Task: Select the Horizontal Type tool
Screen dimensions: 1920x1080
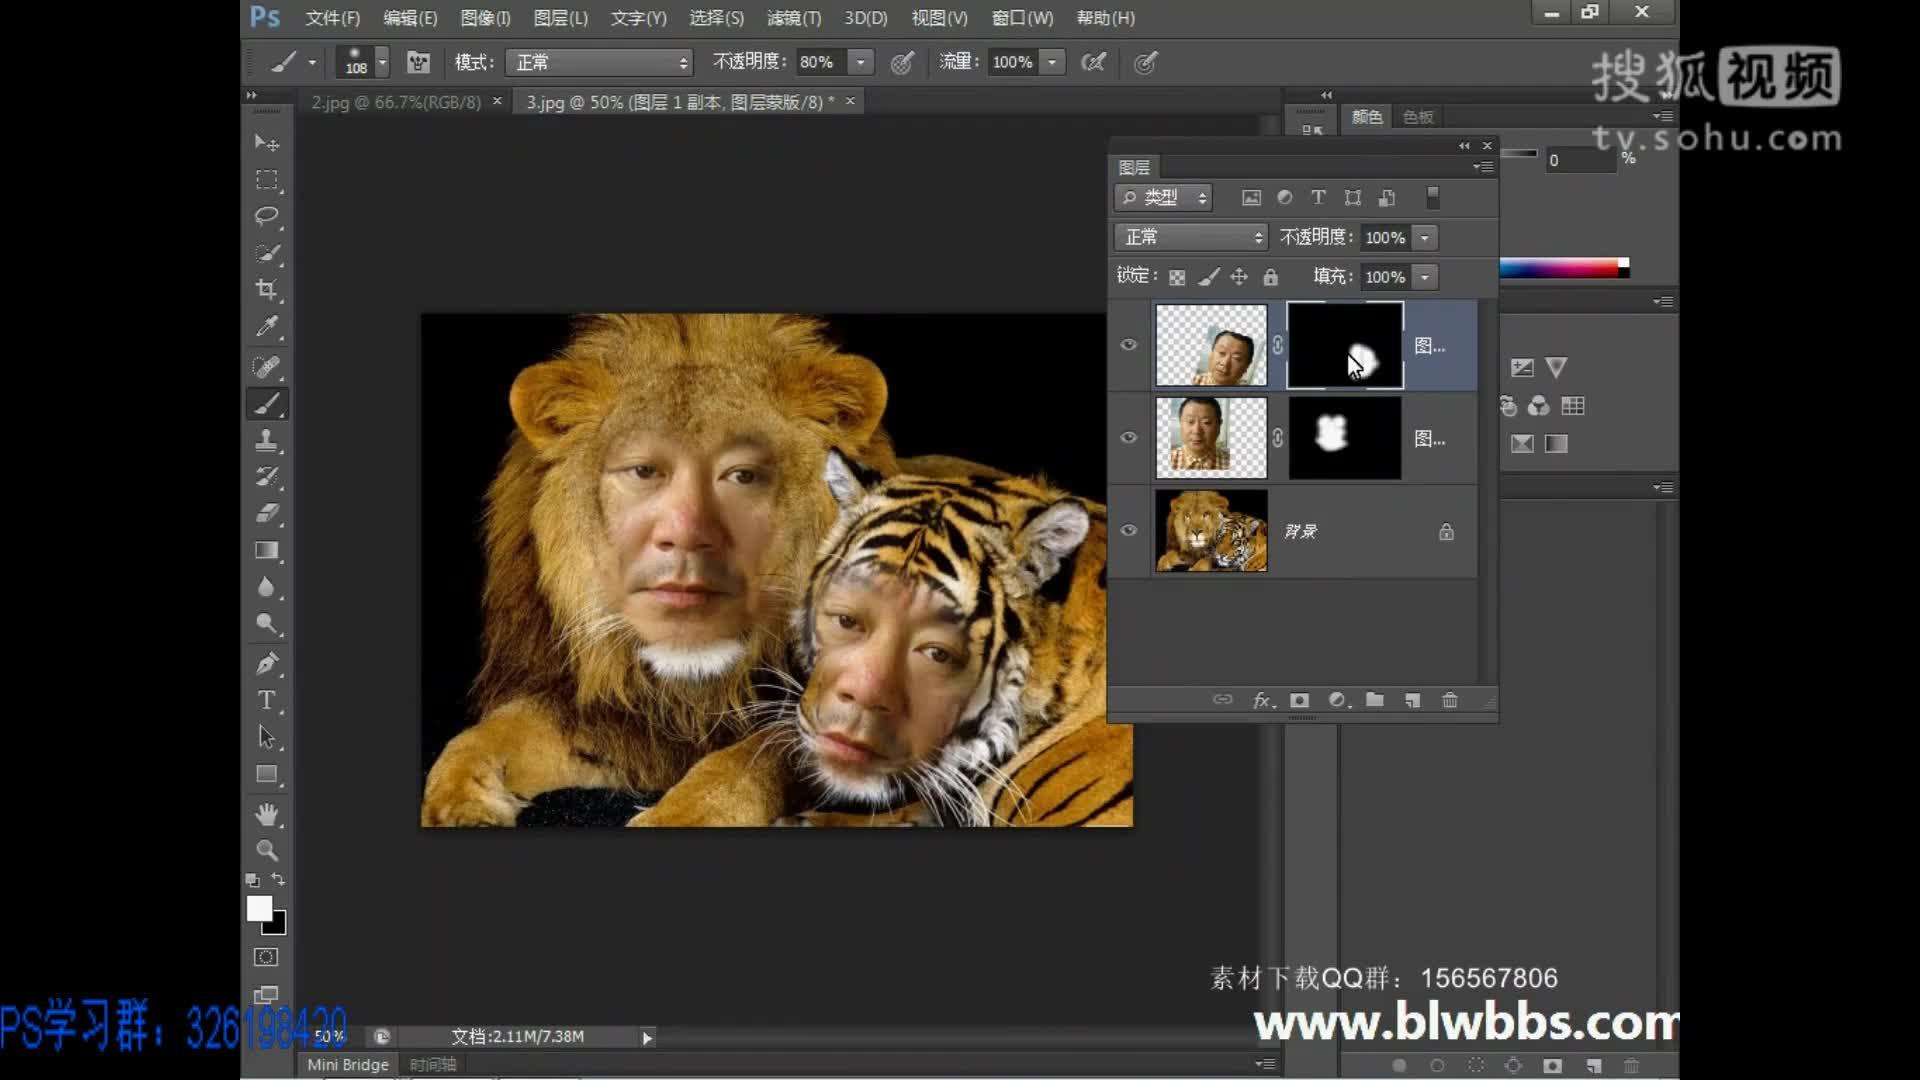Action: (266, 700)
